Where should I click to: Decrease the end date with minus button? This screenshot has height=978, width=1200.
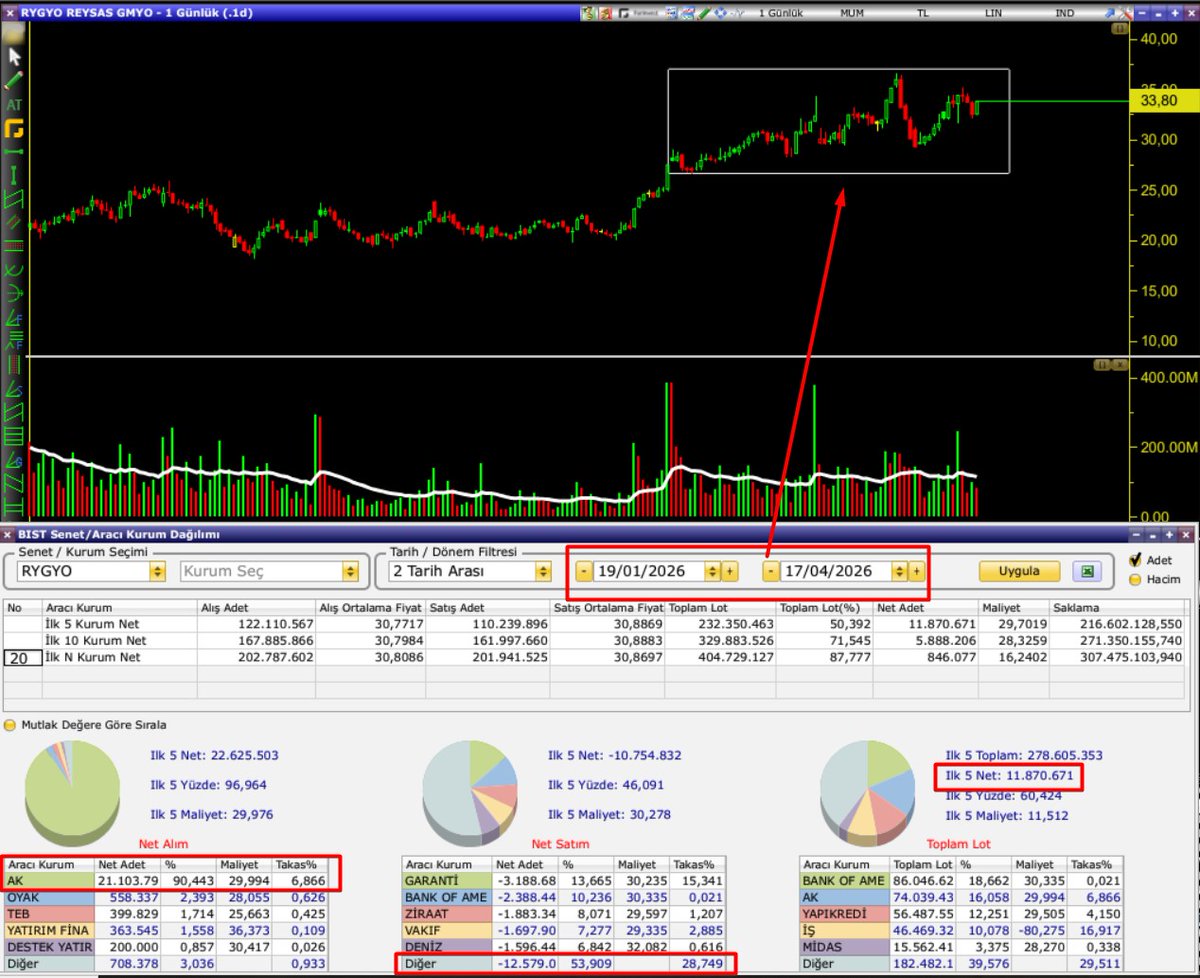pyautogui.click(x=770, y=571)
